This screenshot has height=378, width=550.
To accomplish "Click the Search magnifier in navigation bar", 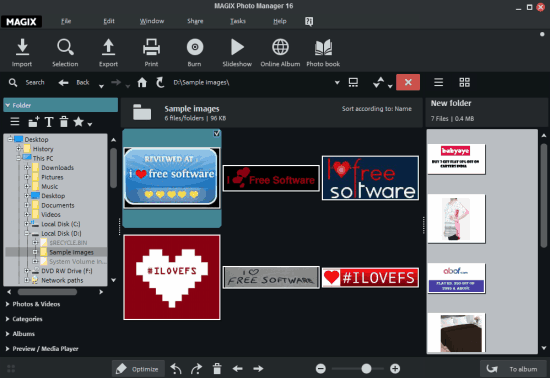I will coord(13,82).
